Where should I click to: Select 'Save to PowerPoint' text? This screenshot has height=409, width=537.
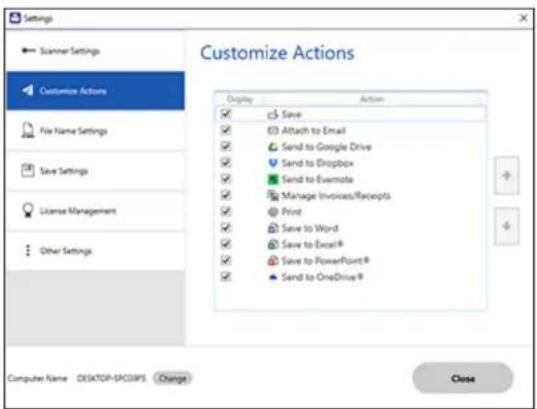325,261
